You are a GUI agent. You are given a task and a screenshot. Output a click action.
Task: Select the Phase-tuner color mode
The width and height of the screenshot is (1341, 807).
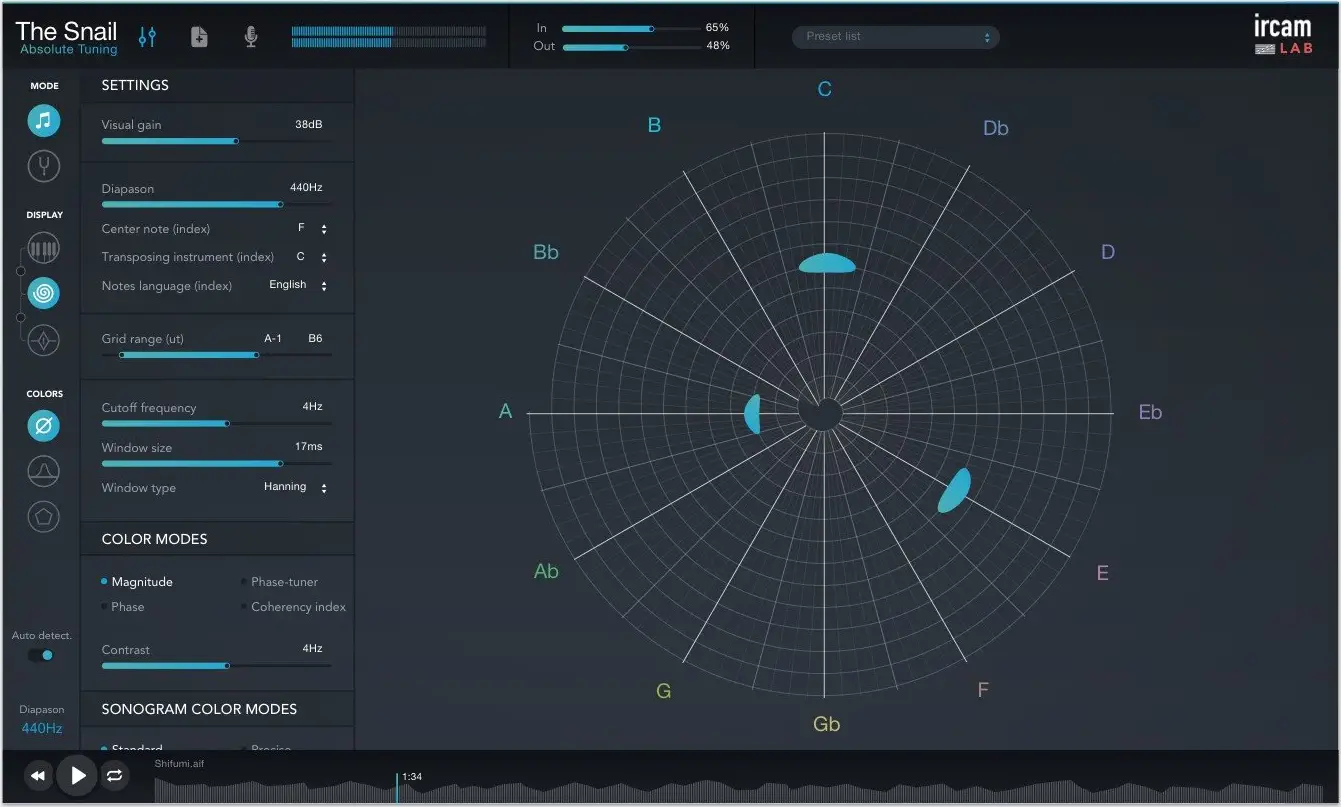pos(279,582)
